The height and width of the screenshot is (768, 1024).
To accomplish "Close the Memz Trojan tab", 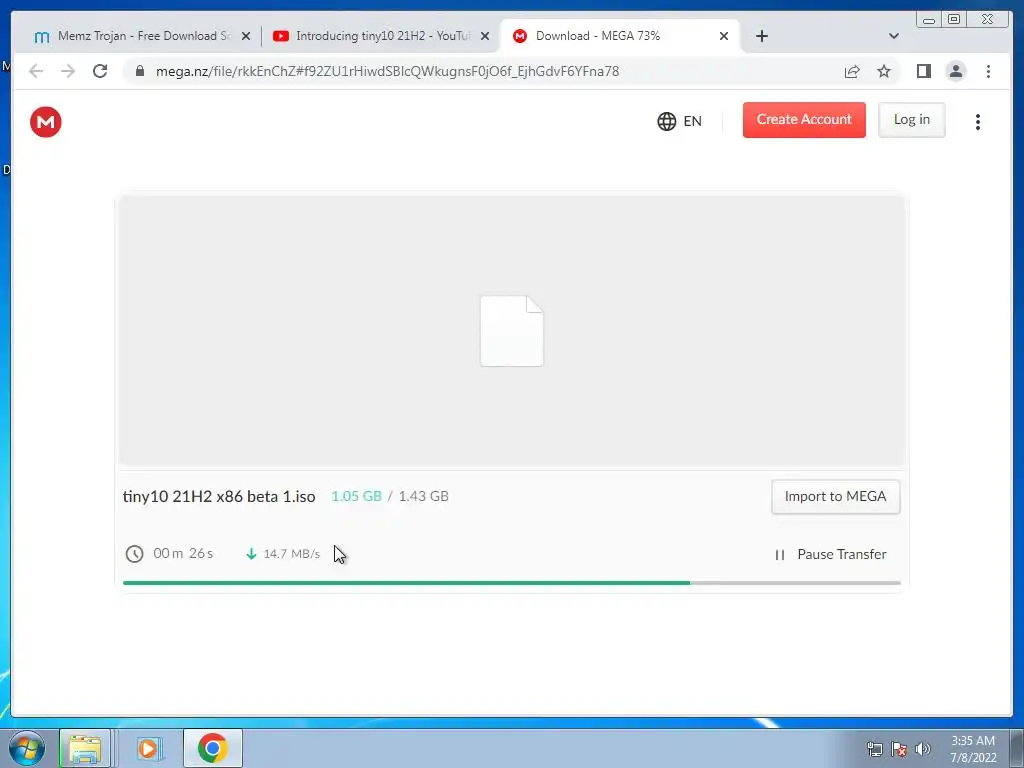I will (246, 37).
